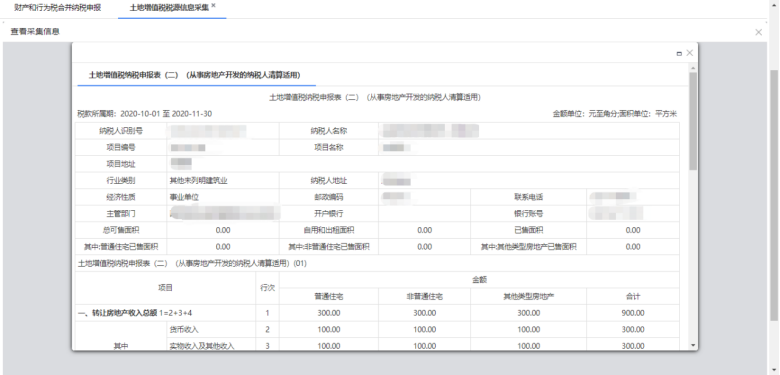Select the 经济性质 value 事业单位
Image resolution: width=780 pixels, height=375 pixels.
point(185,197)
